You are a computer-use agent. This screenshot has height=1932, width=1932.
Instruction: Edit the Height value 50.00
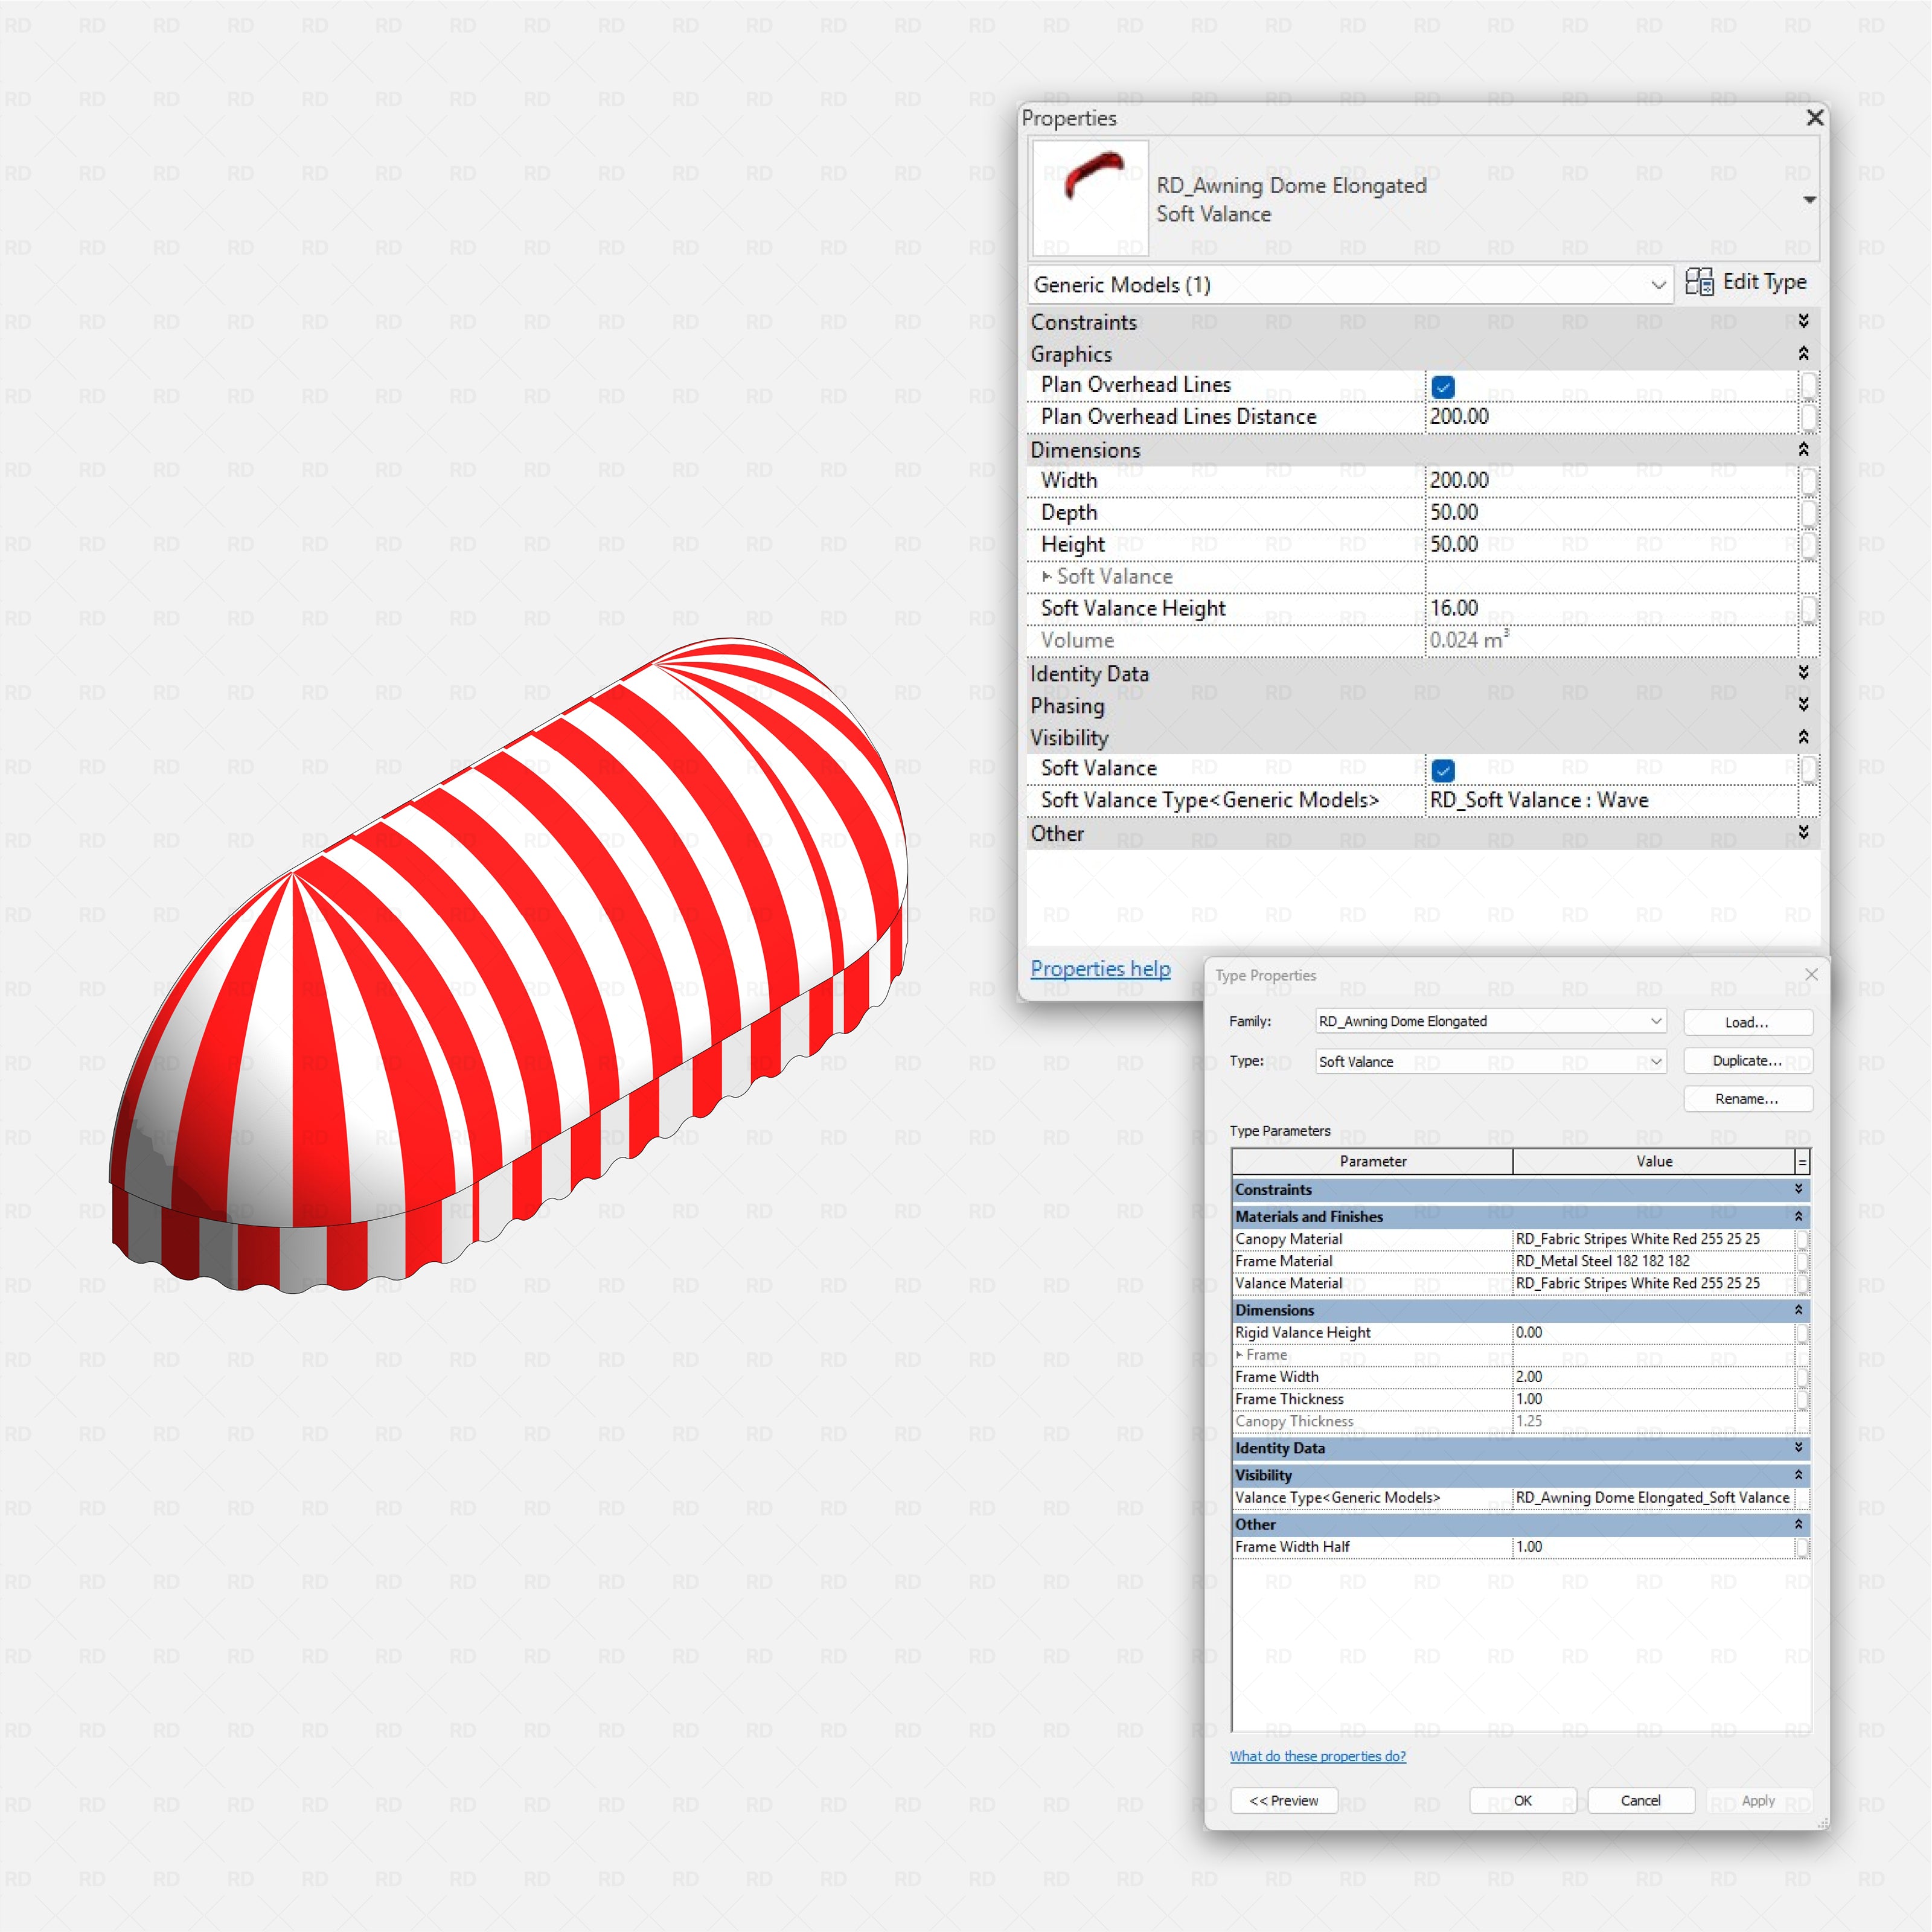pos(1610,545)
